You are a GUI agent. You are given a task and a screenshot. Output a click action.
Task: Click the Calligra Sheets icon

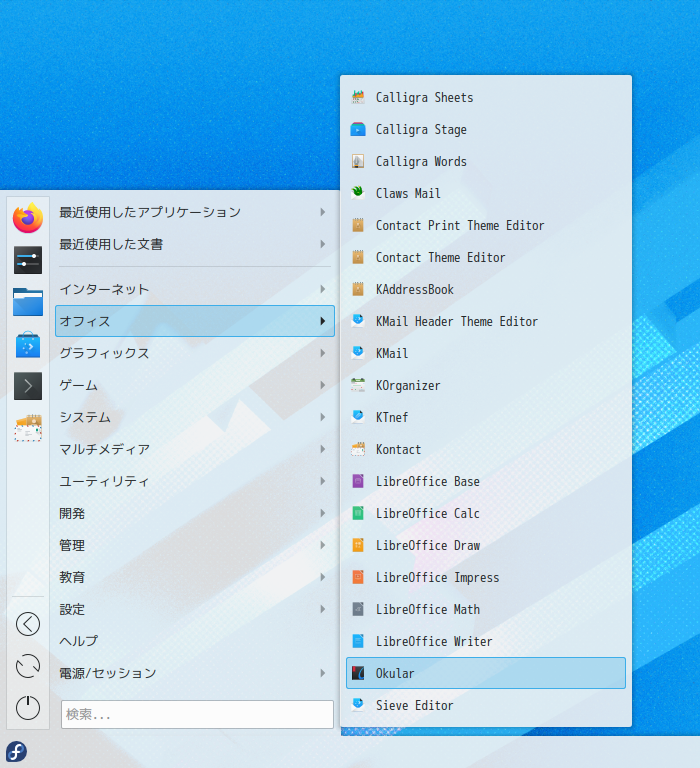[x=358, y=97]
